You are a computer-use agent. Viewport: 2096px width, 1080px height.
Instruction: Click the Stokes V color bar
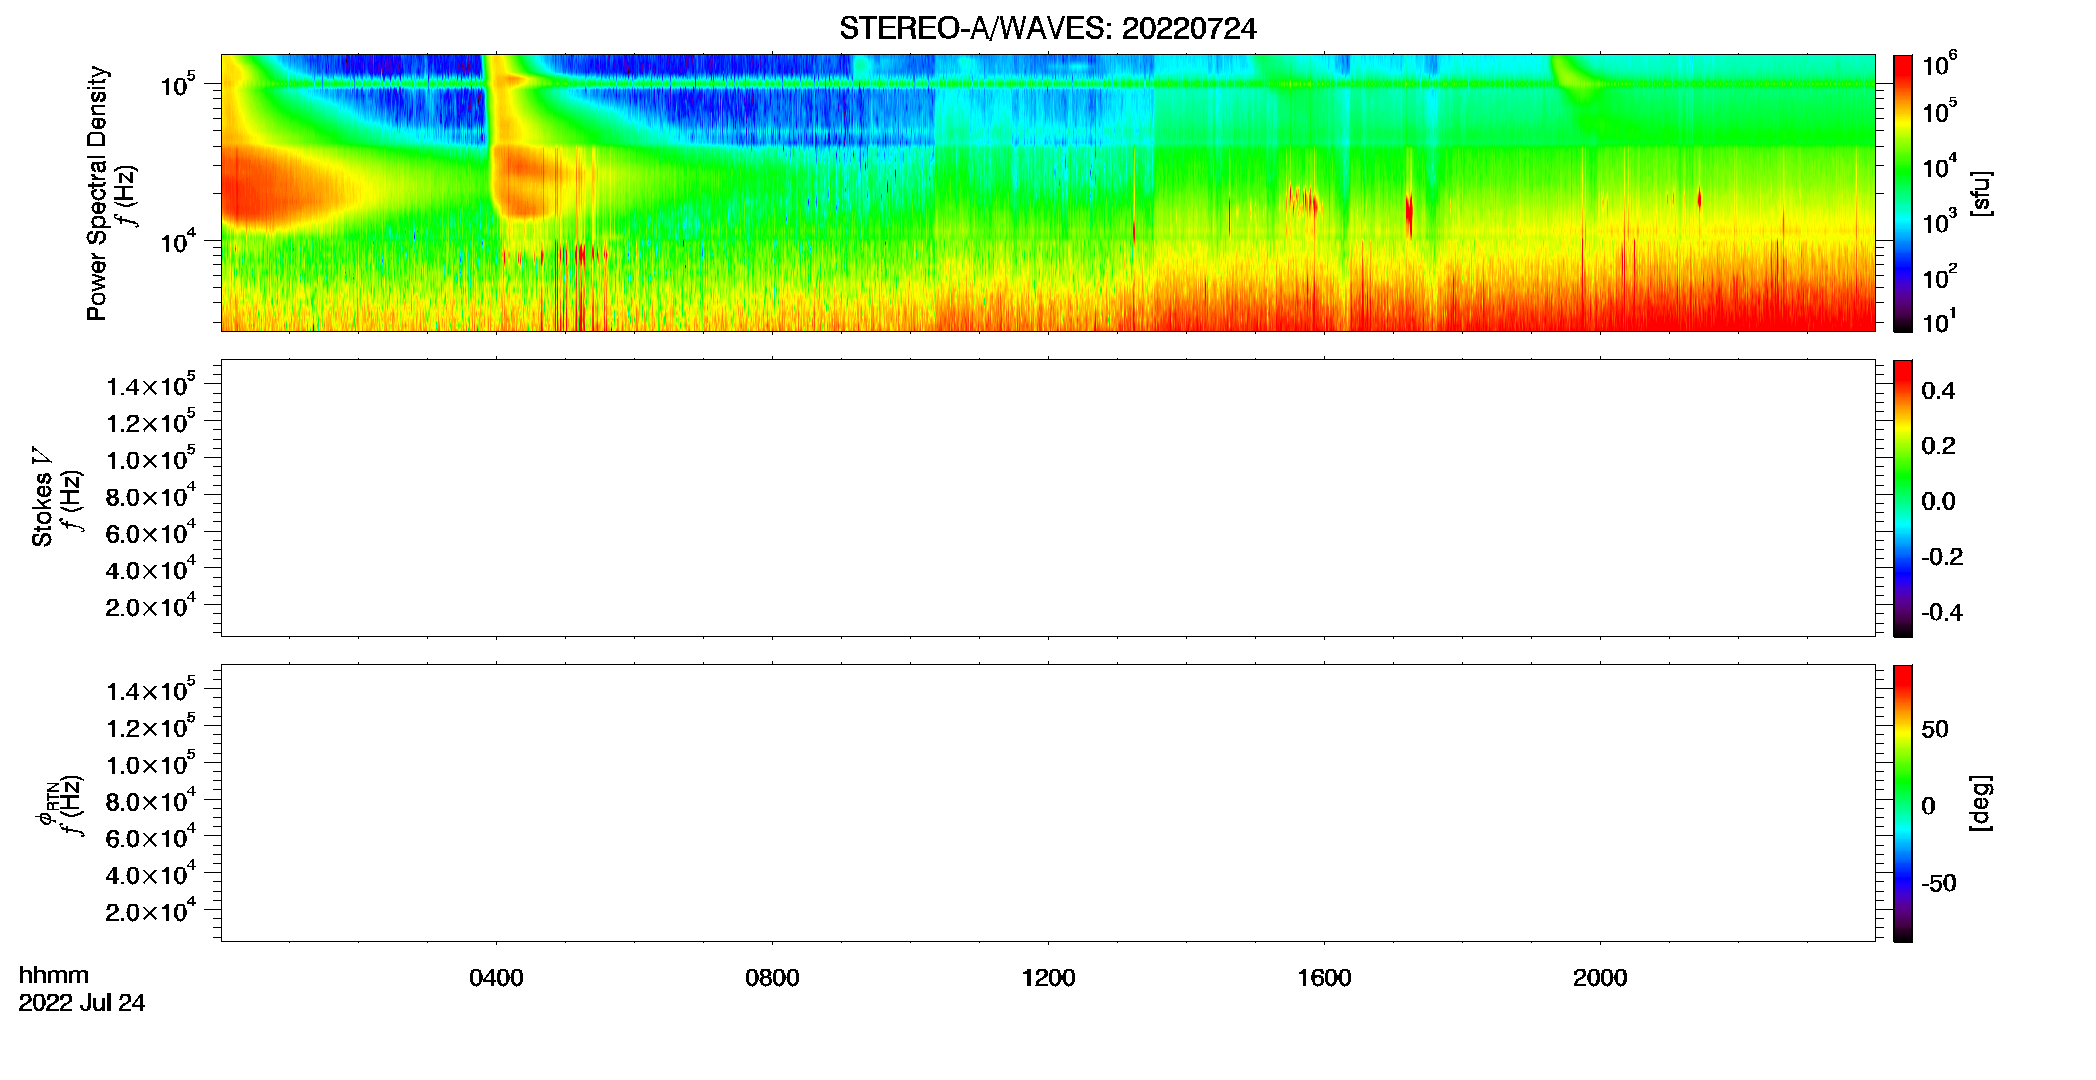[1902, 498]
